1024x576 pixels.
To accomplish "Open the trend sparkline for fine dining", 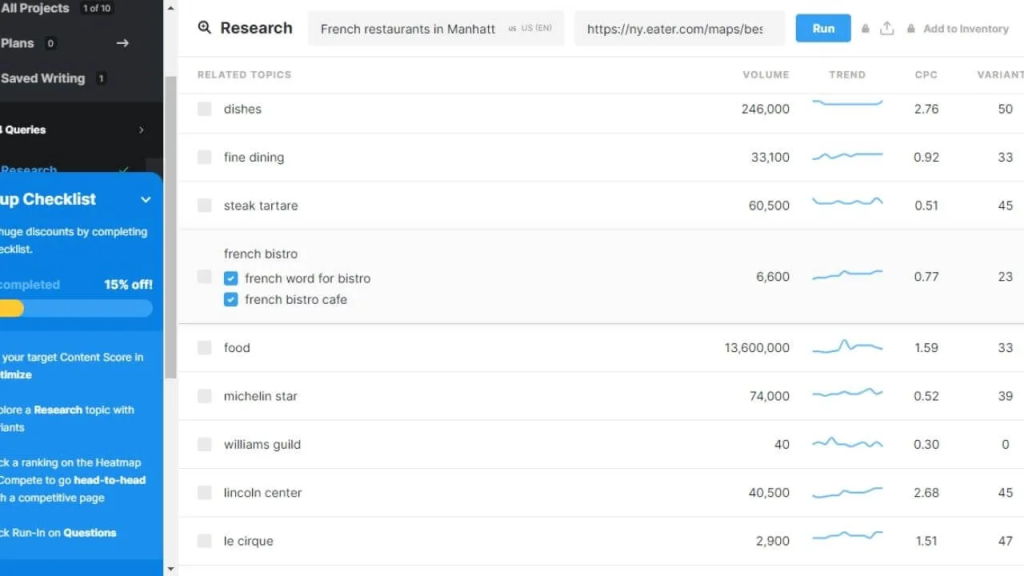I will click(x=847, y=156).
